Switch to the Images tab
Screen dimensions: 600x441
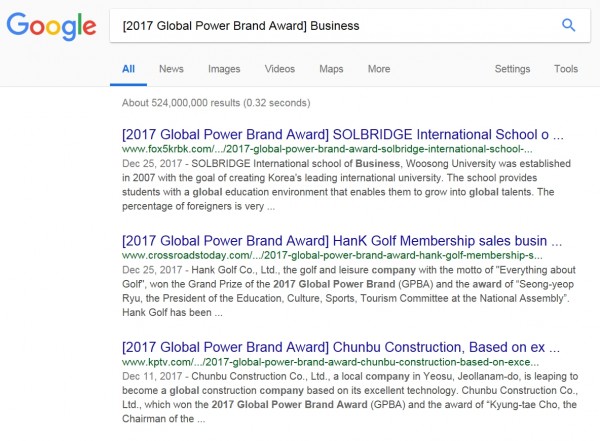(x=224, y=69)
